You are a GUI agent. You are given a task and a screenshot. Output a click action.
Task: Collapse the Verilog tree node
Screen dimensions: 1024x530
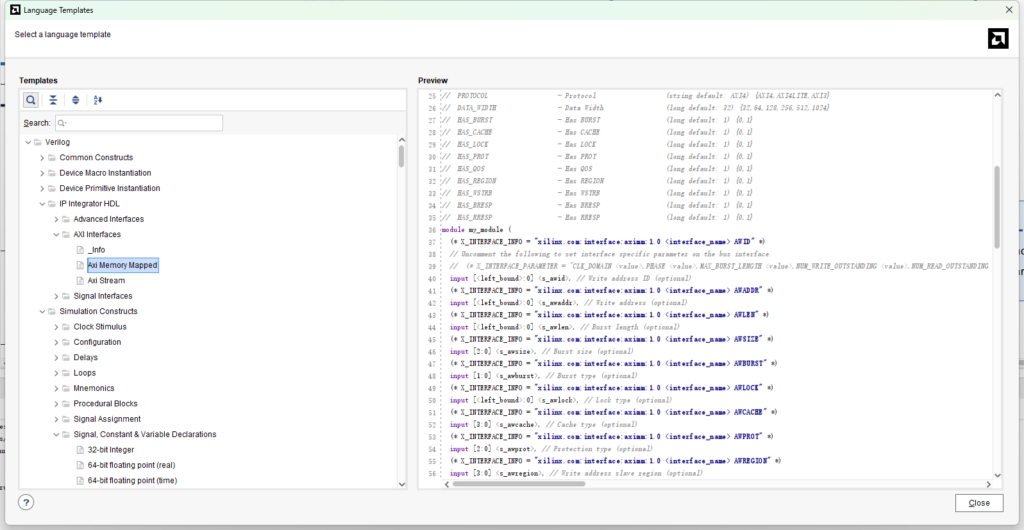click(27, 142)
